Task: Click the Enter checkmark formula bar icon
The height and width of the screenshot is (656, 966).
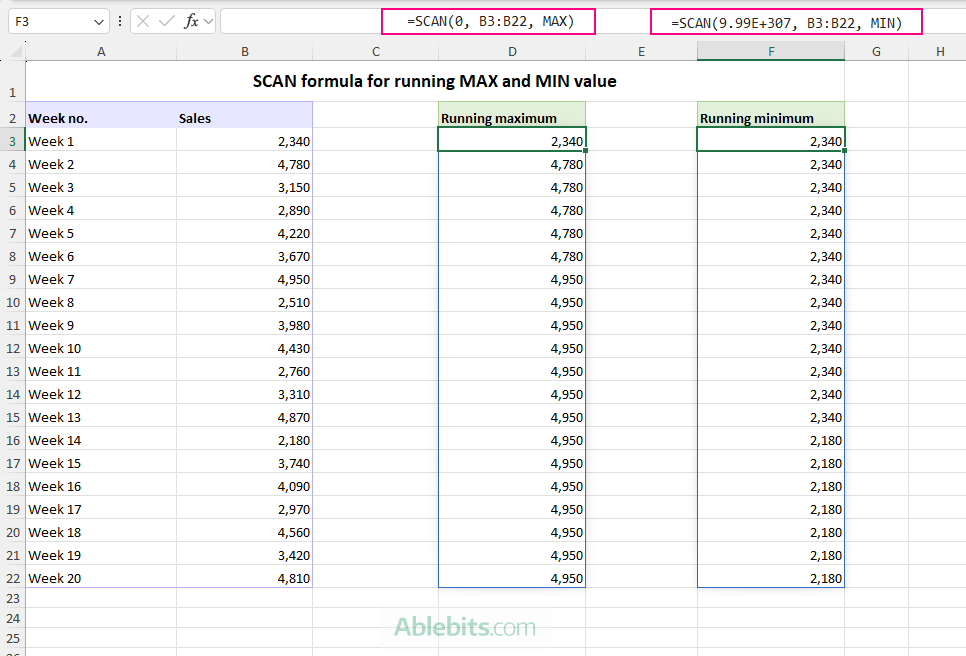Action: (x=166, y=22)
